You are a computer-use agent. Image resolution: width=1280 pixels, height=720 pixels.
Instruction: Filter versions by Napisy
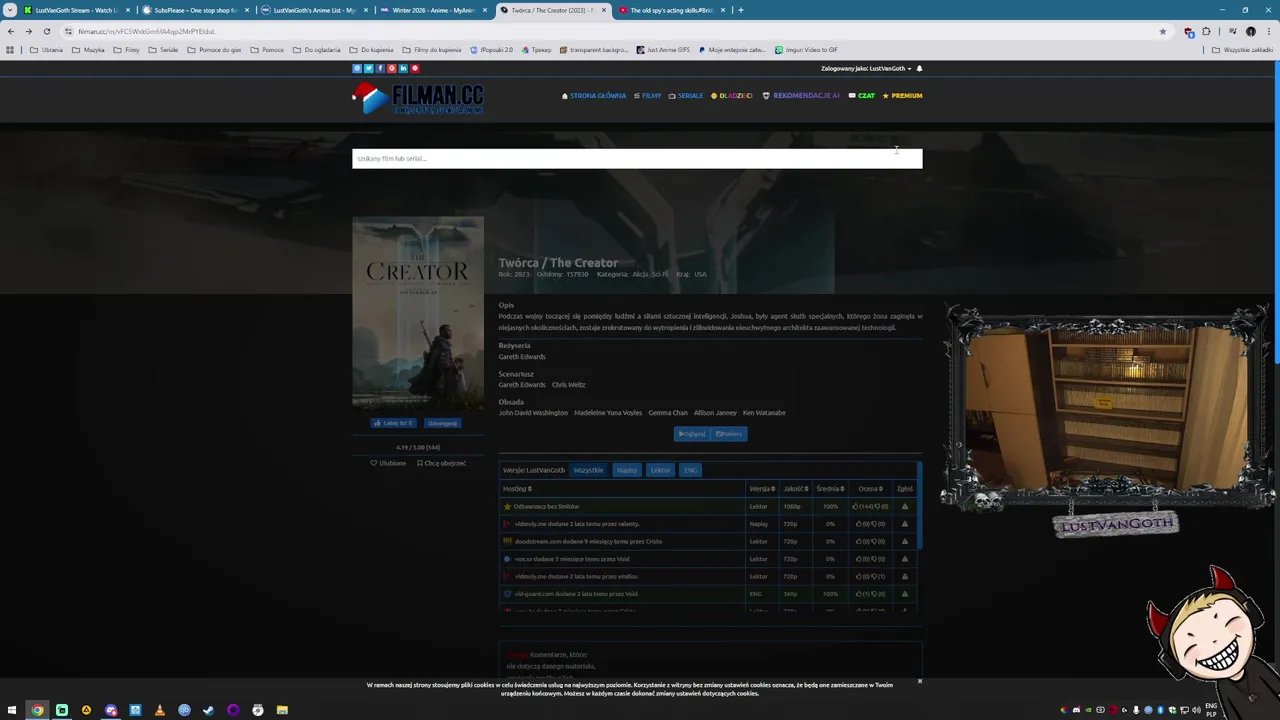627,470
